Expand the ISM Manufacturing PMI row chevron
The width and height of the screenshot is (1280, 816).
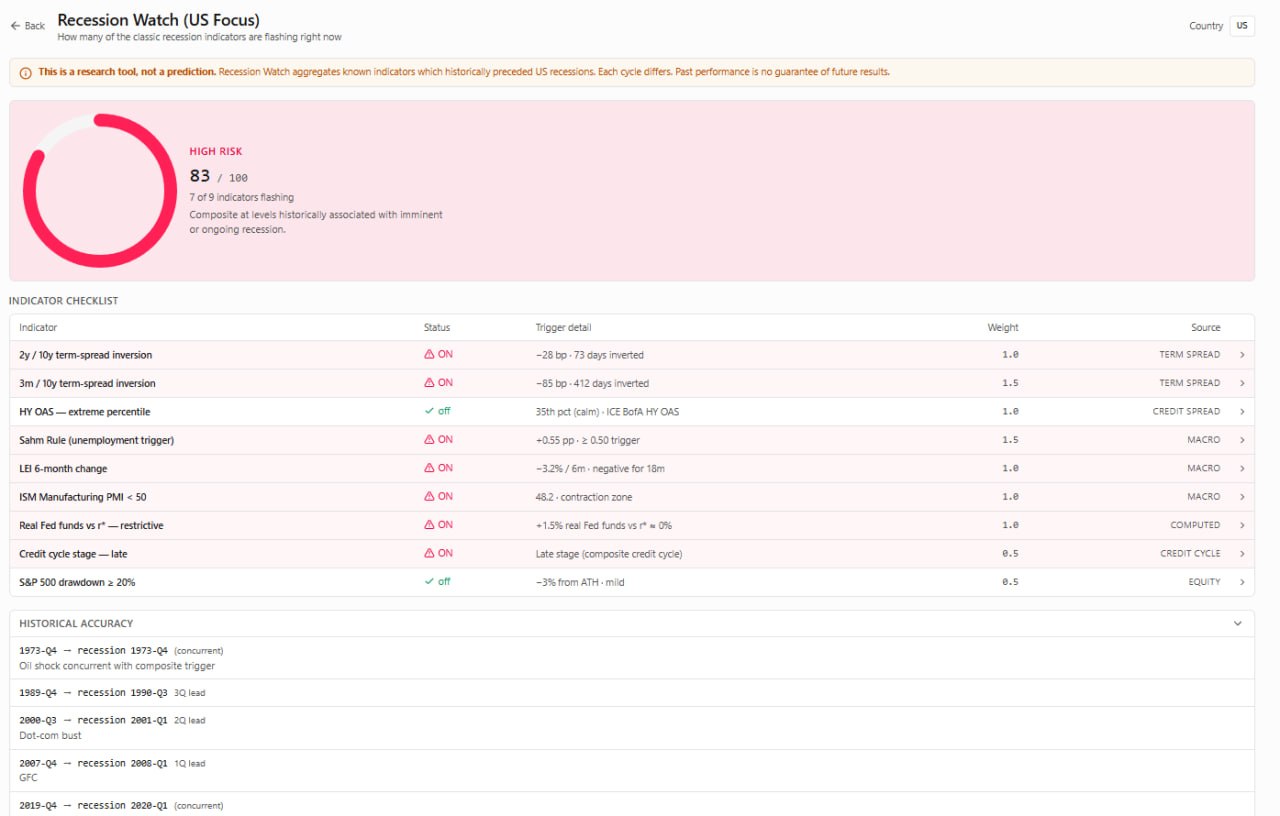pyautogui.click(x=1242, y=497)
